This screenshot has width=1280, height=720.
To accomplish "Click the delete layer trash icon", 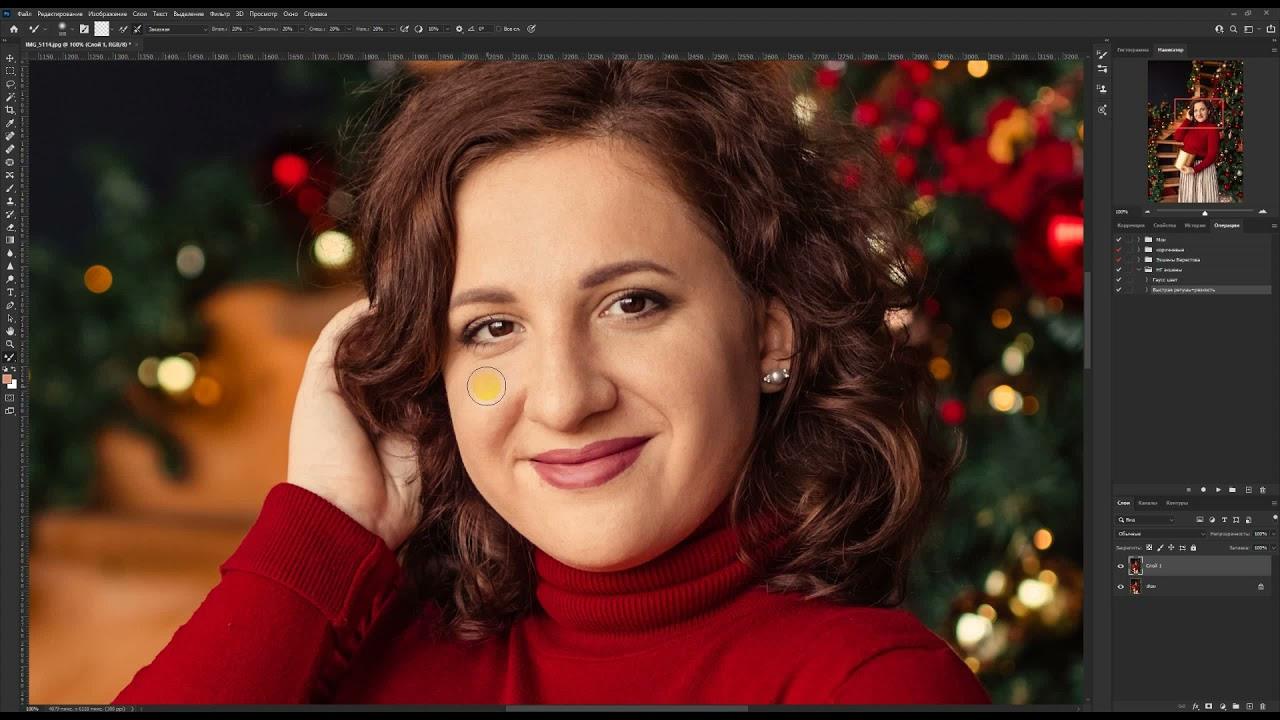I will [x=1262, y=707].
